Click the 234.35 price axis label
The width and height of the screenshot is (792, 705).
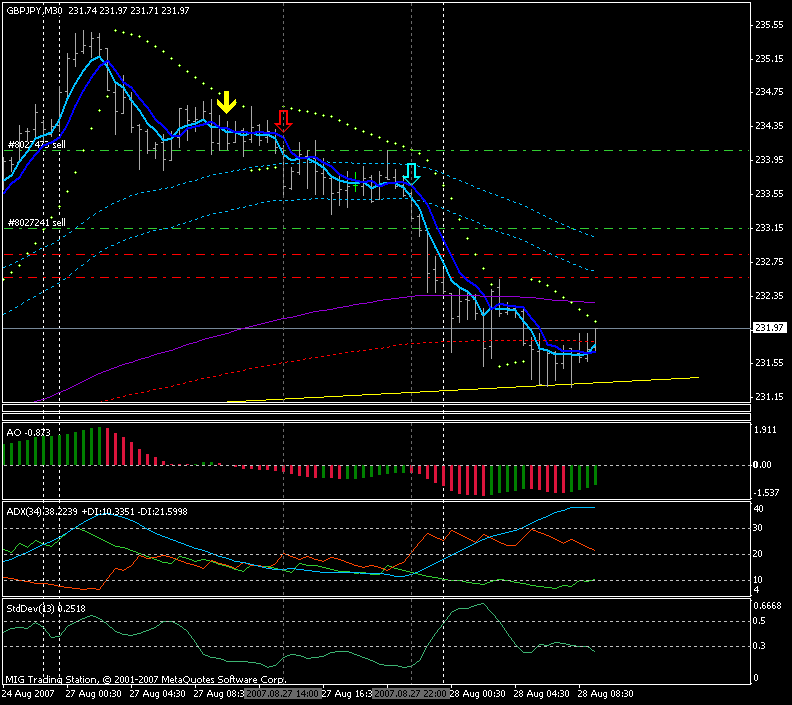769,126
